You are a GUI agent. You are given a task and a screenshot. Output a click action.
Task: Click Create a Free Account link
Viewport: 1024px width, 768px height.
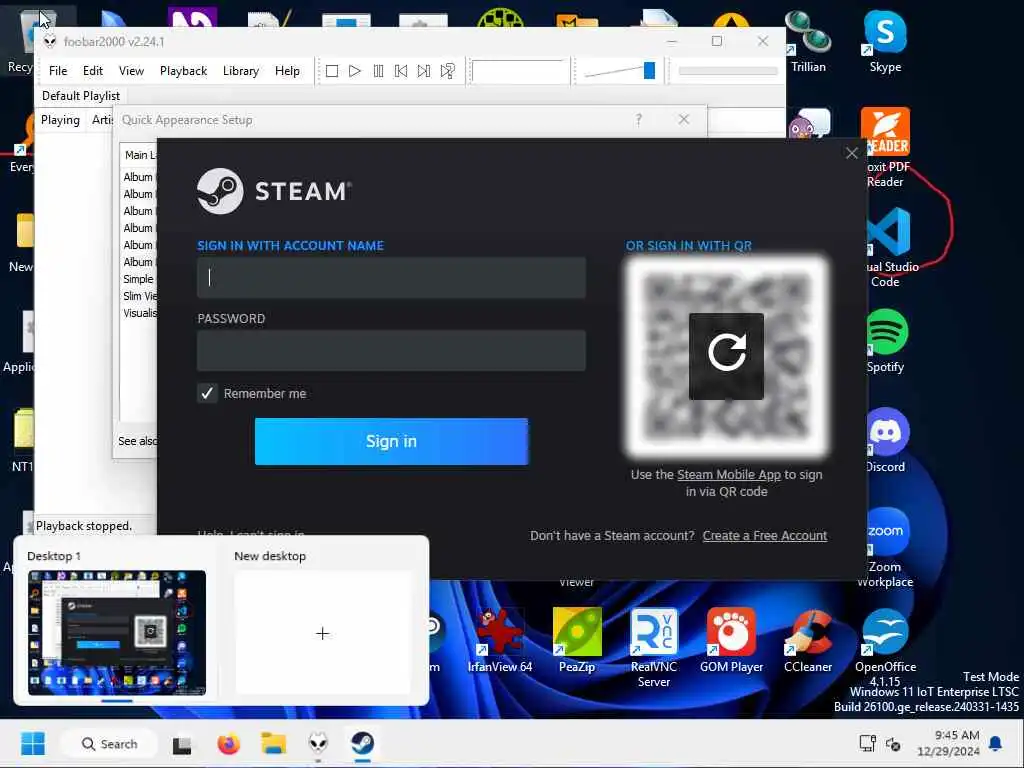[765, 536]
